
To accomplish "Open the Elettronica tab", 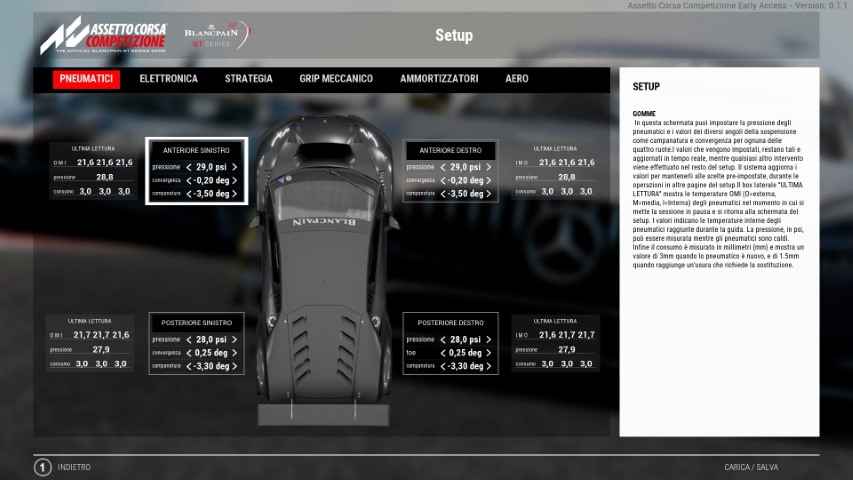I will [x=168, y=79].
